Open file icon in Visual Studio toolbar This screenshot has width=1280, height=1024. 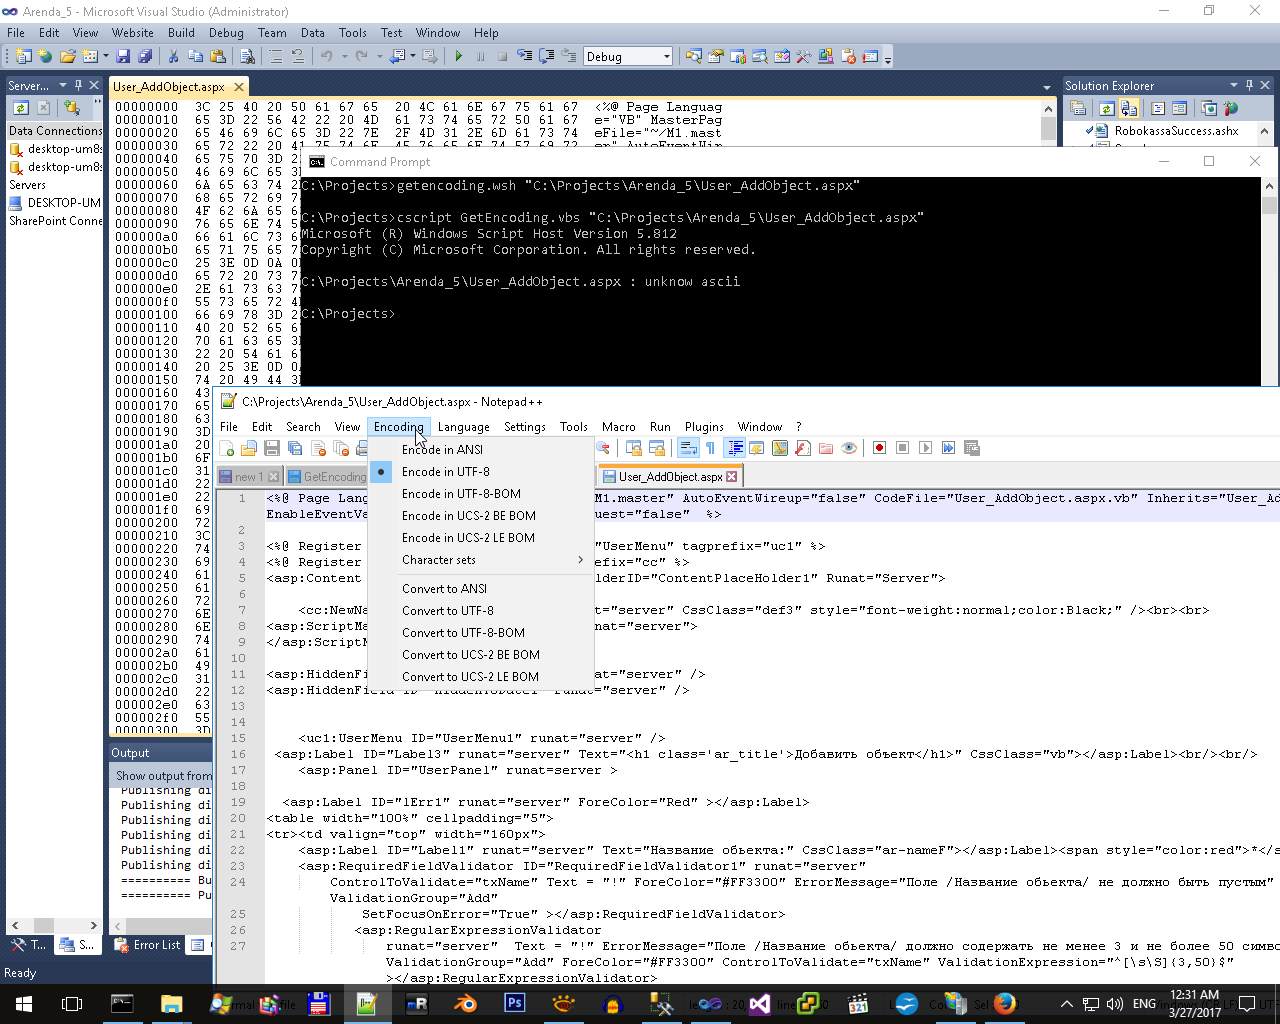coord(68,56)
